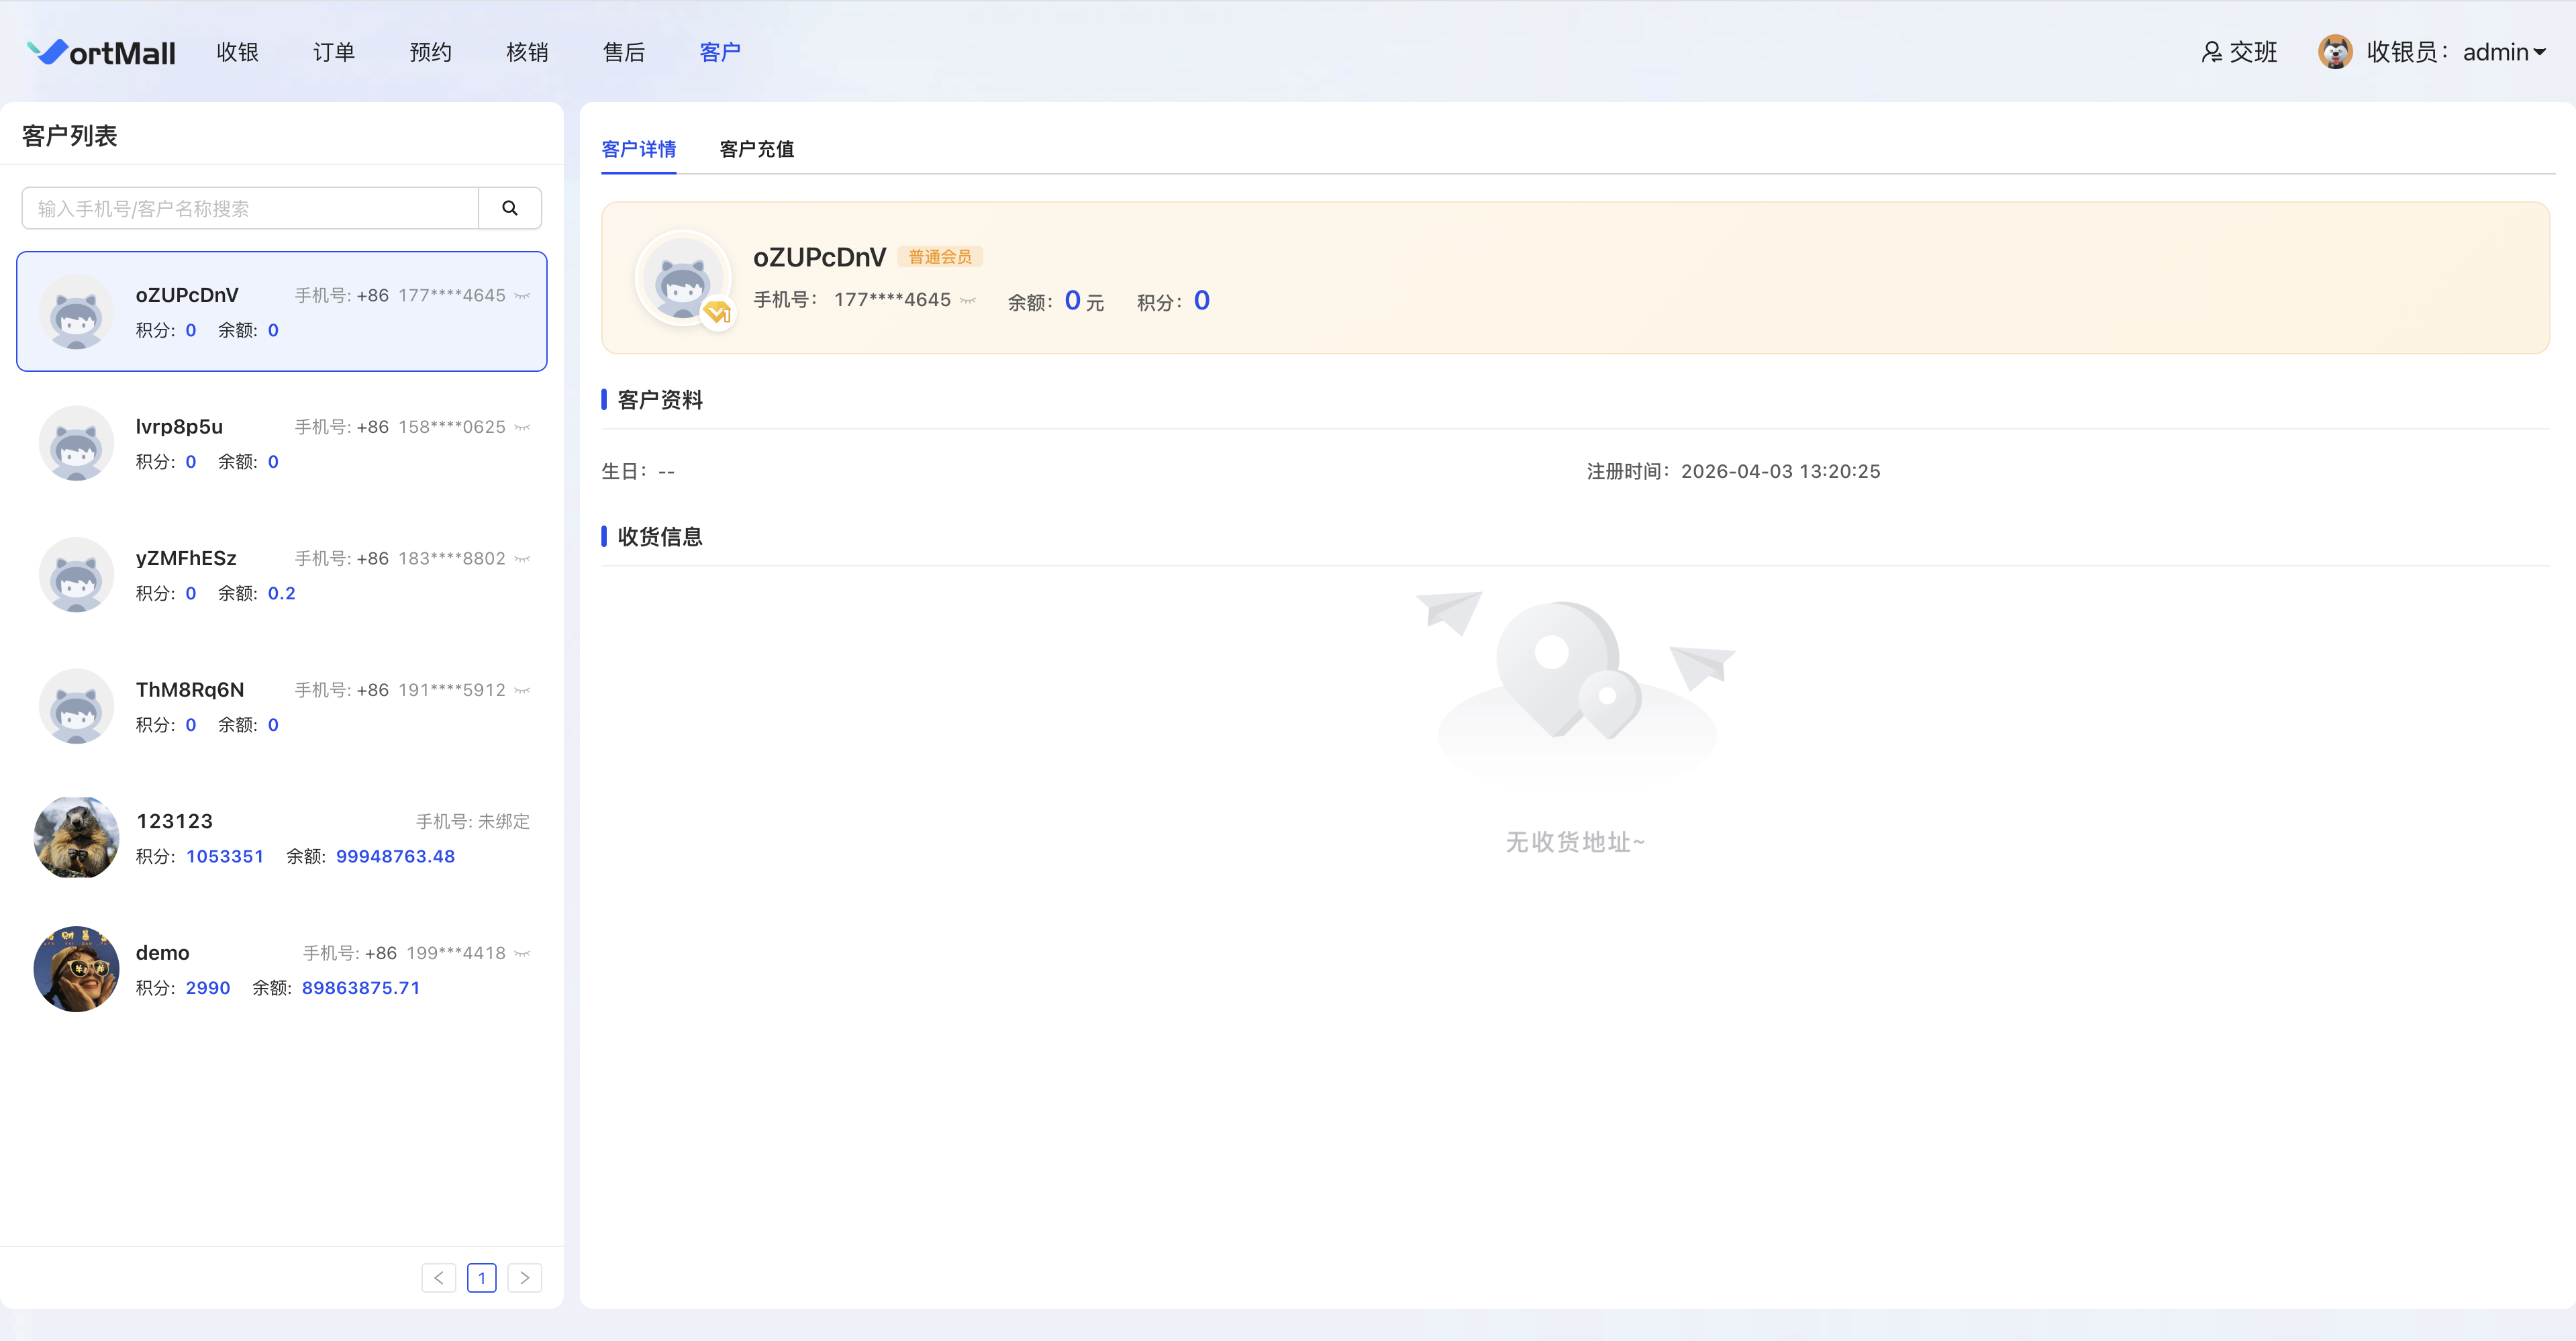
Task: Open the 订单 menu item
Action: pyautogui.click(x=334, y=52)
